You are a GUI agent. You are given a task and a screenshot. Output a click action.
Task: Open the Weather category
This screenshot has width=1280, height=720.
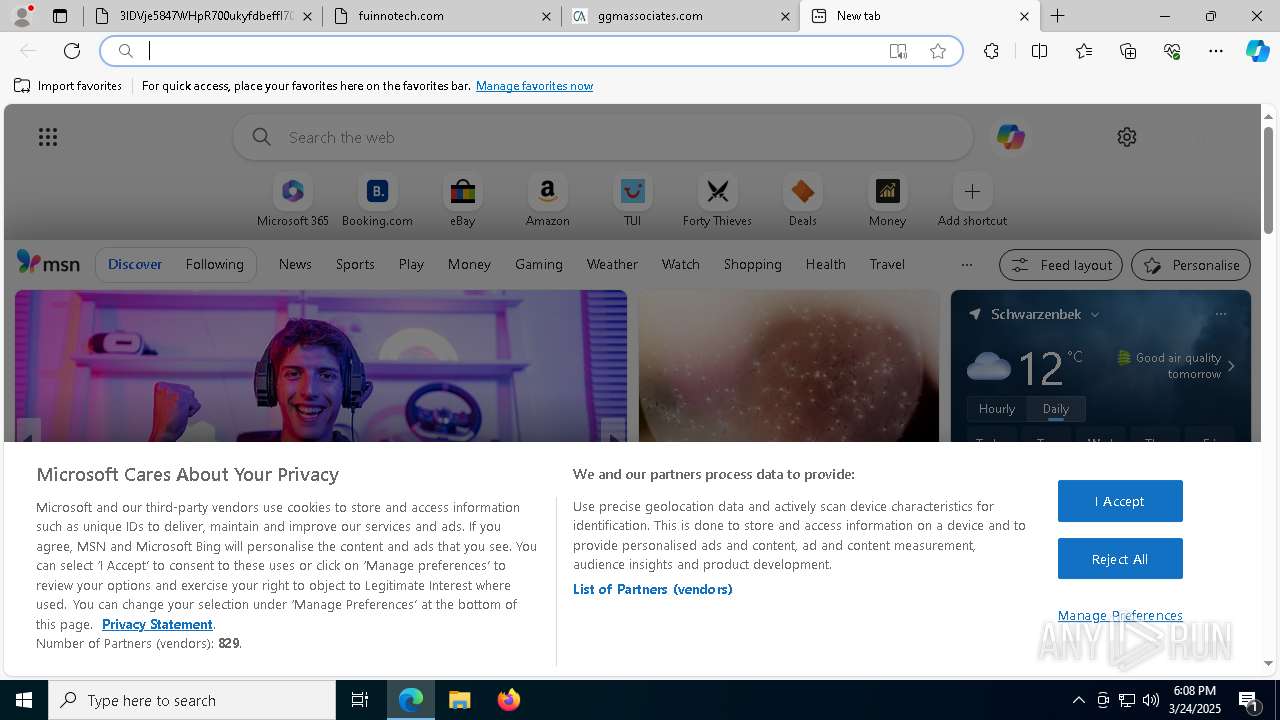(612, 264)
